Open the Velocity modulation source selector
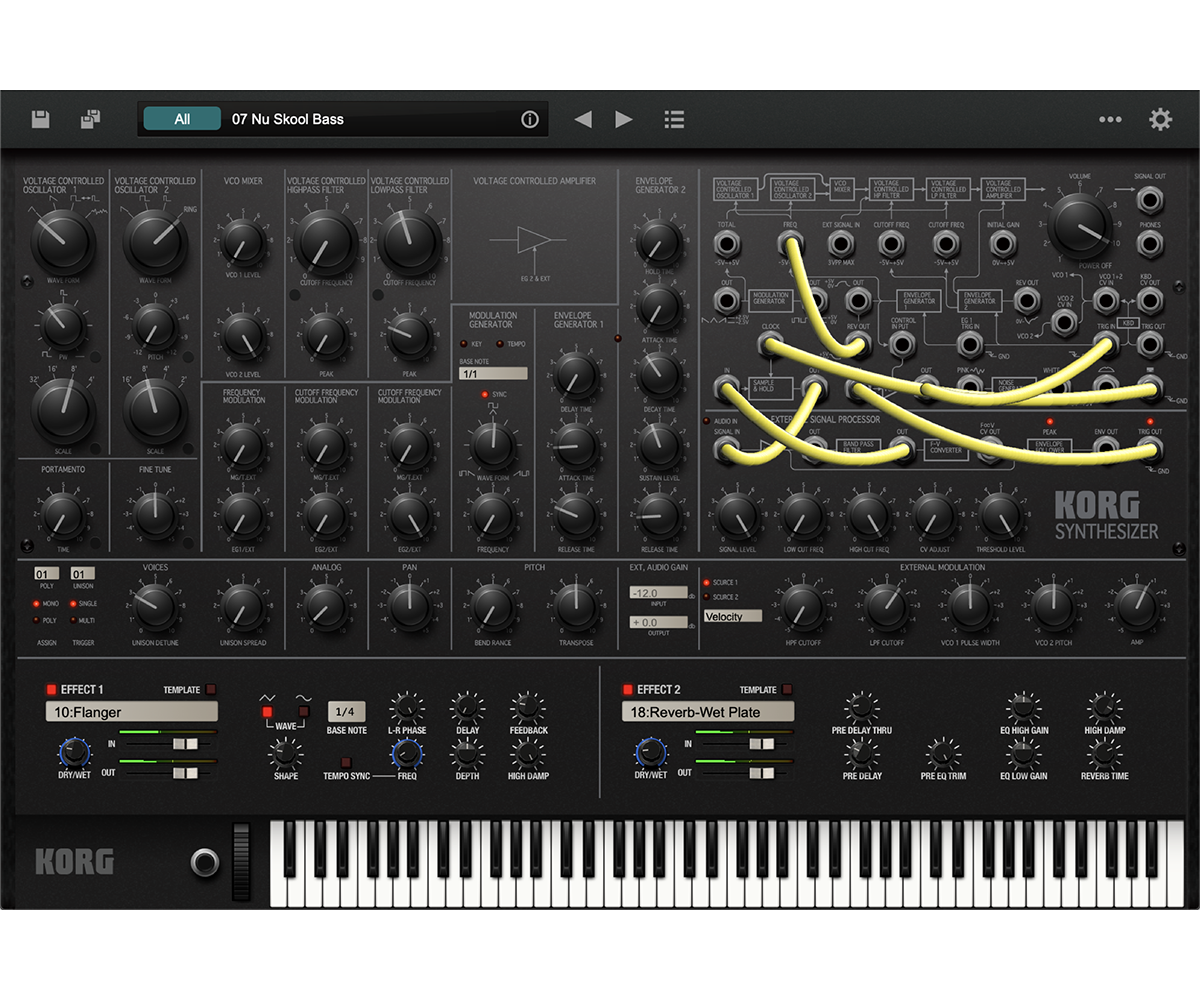This screenshot has width=1200, height=1000. click(732, 616)
